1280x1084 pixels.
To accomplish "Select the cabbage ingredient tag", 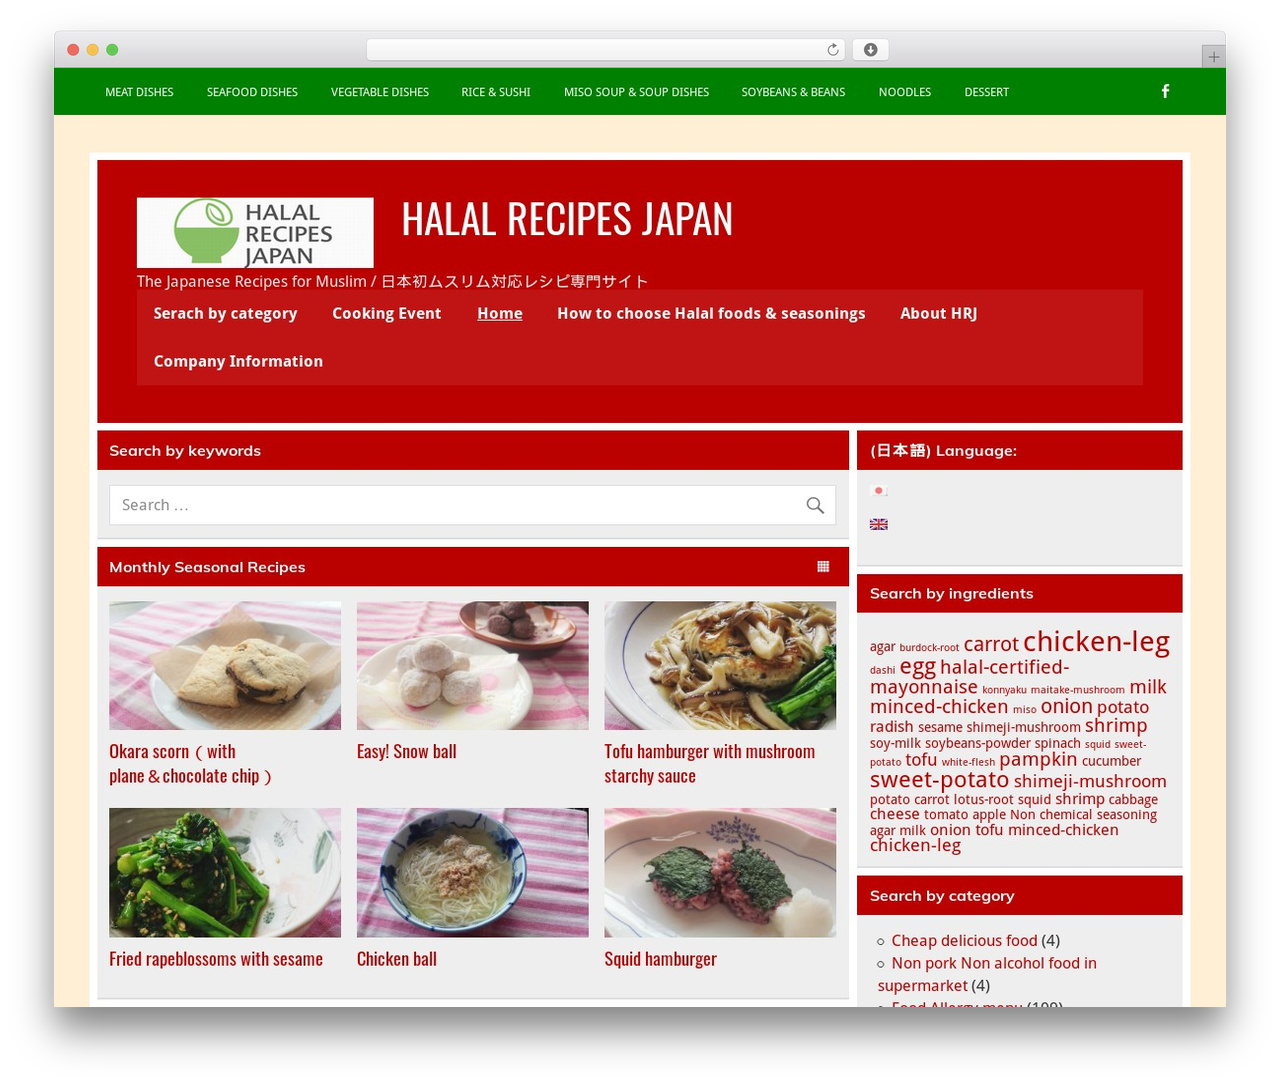I will (x=1133, y=800).
